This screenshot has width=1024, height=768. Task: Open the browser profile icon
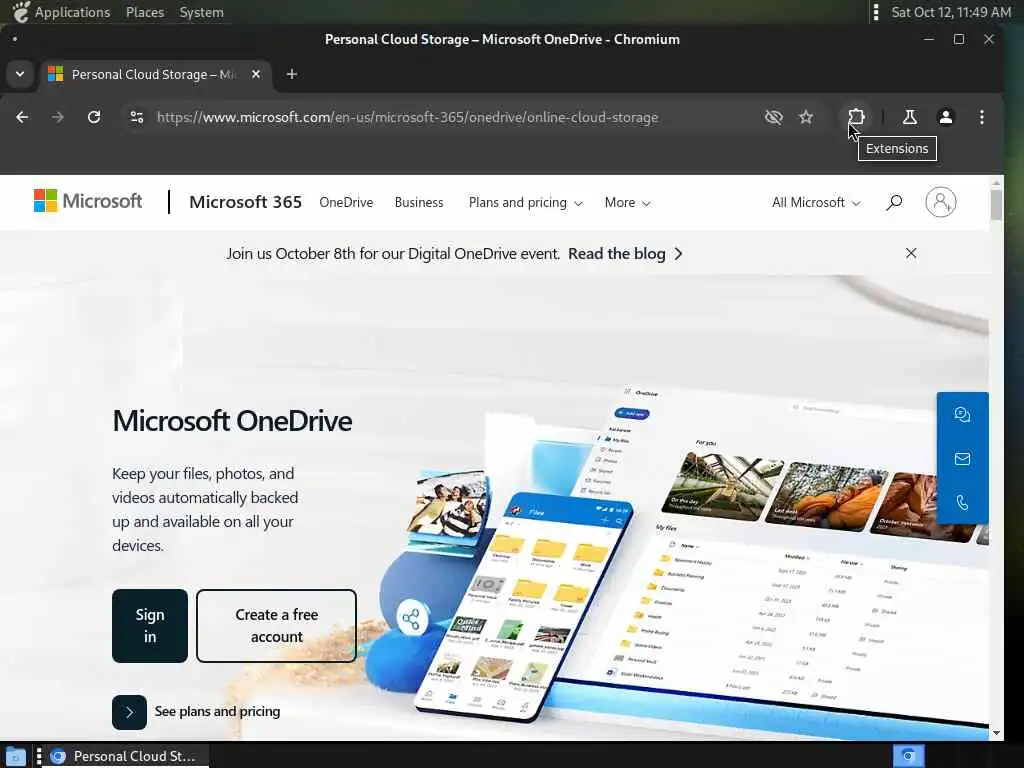coord(946,118)
